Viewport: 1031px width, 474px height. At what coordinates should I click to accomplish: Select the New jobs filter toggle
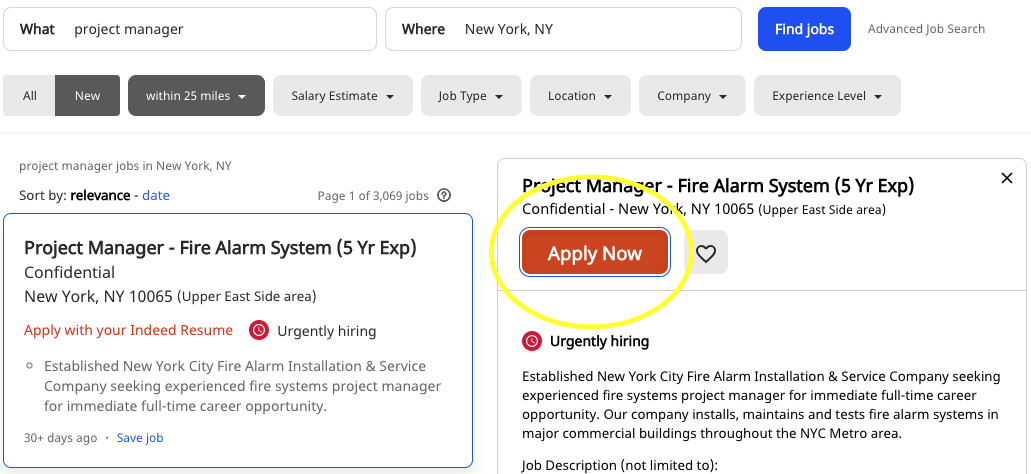point(87,95)
